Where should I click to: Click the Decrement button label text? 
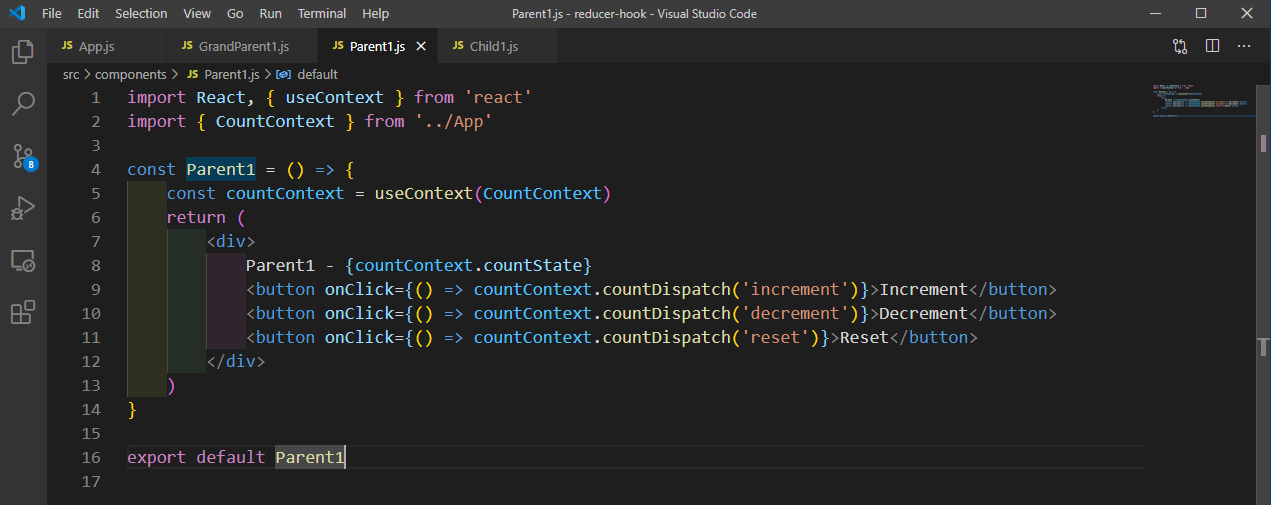click(923, 313)
